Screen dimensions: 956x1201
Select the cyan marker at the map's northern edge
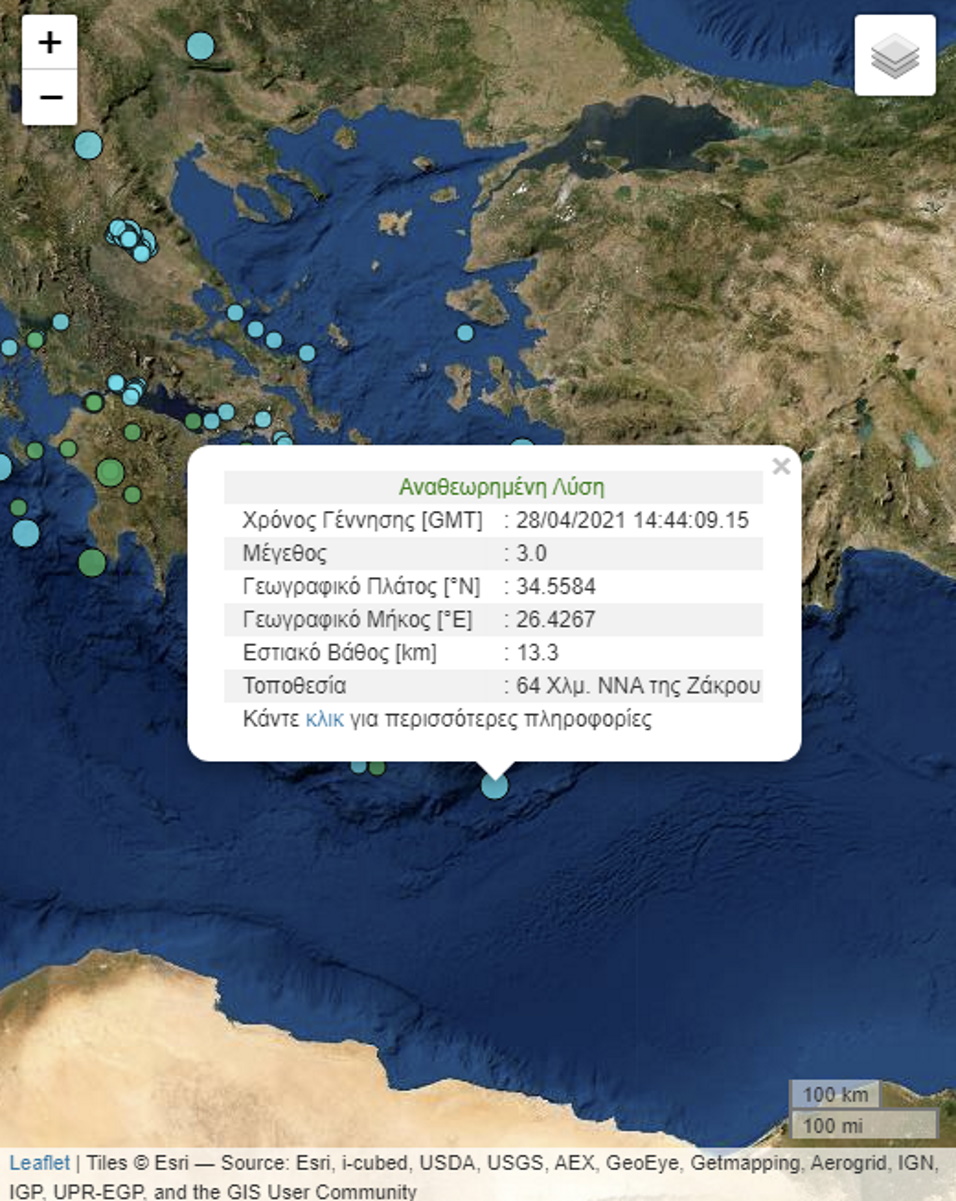point(200,45)
